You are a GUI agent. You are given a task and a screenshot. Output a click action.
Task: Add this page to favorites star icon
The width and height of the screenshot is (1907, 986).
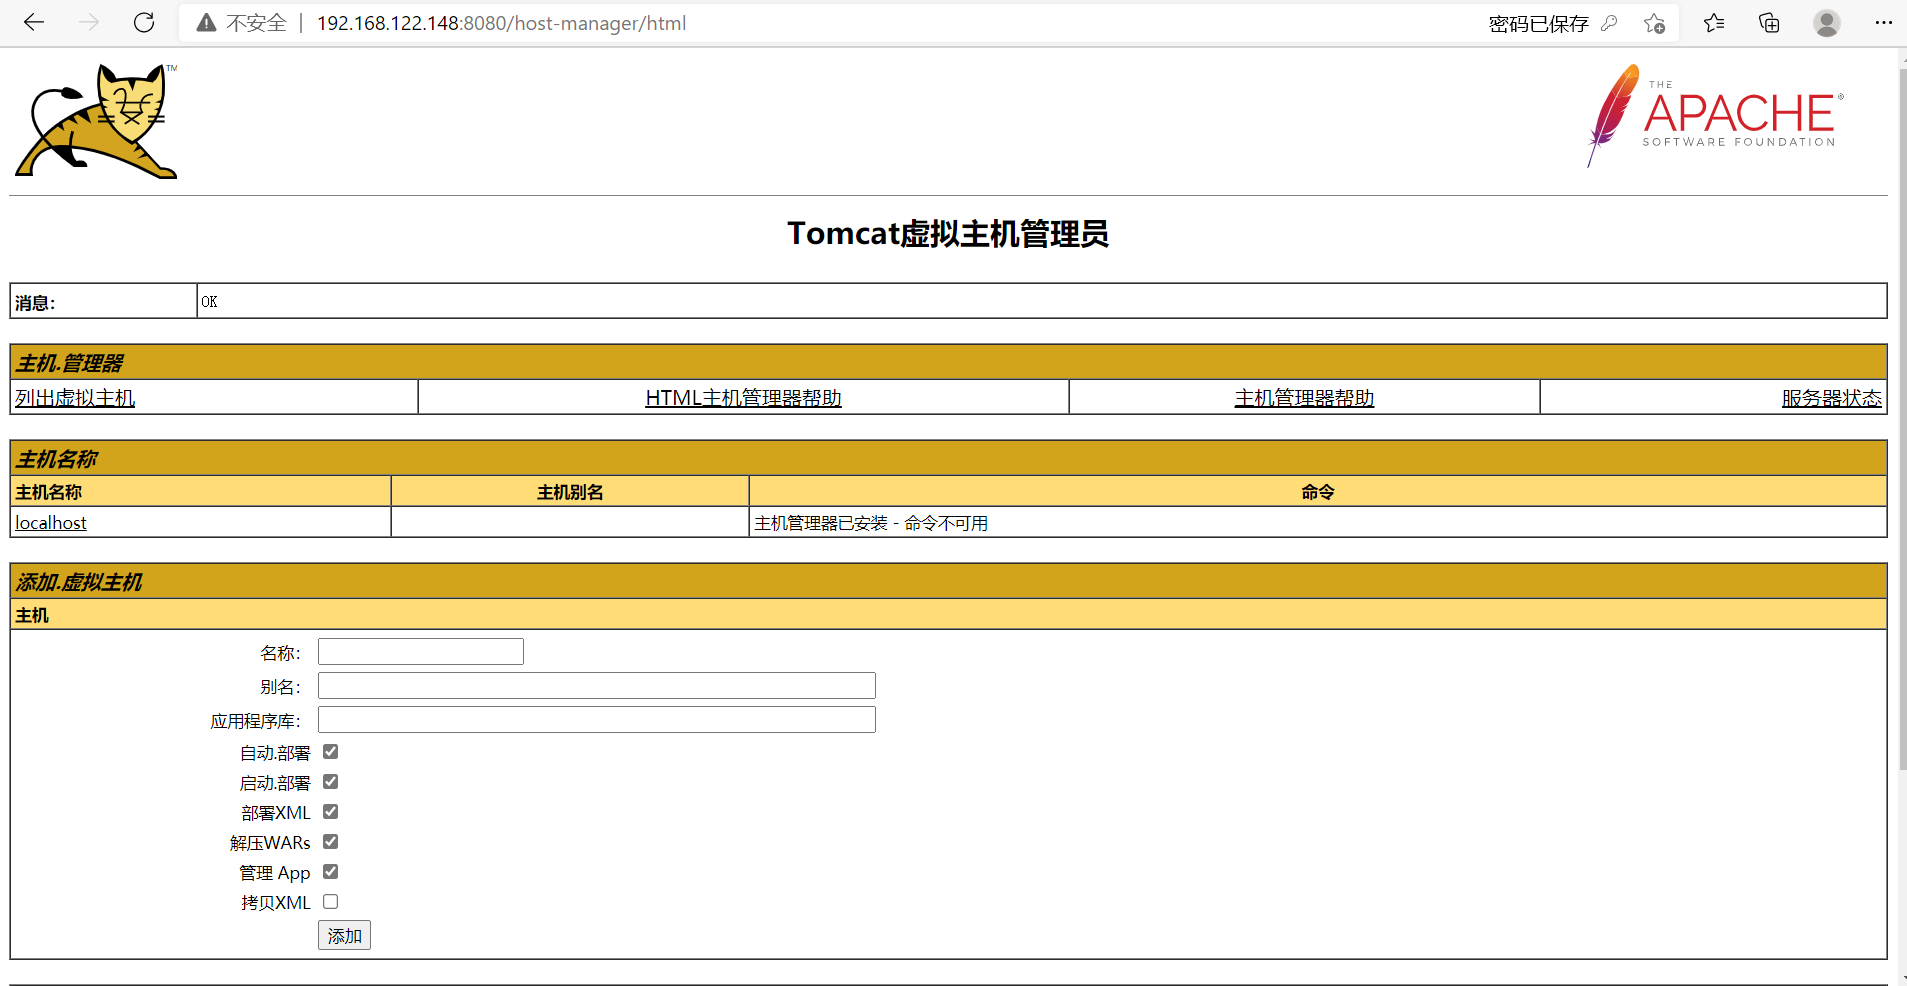click(x=1654, y=23)
